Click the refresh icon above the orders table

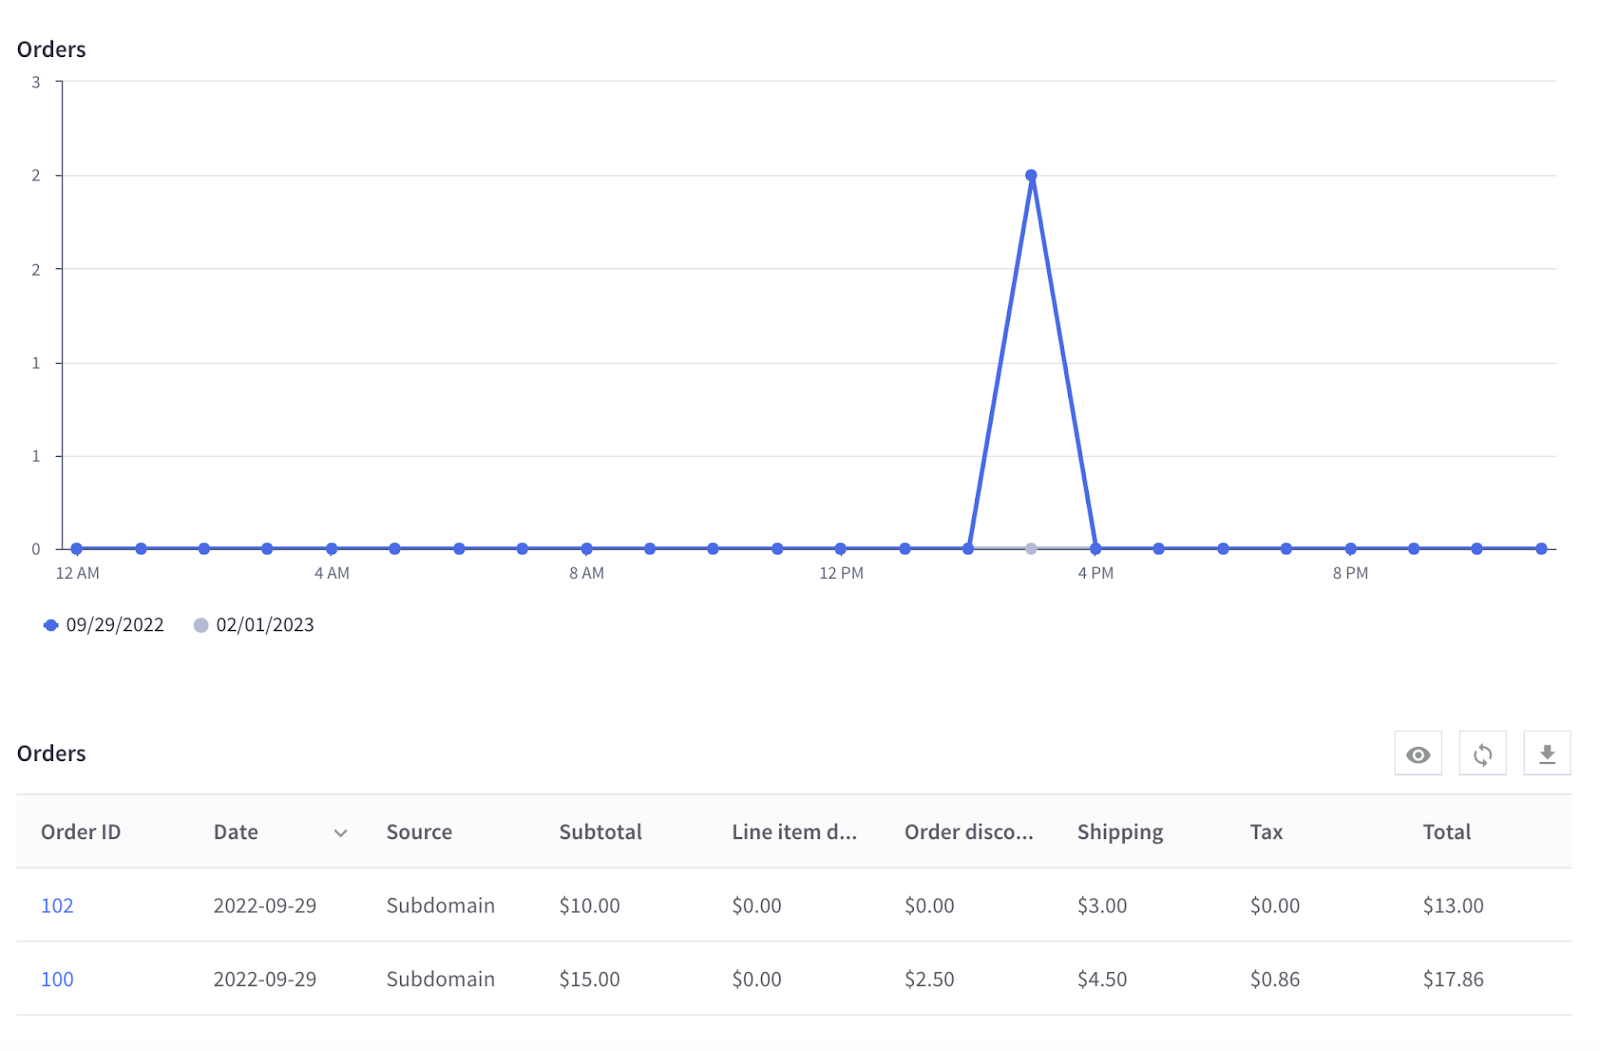1482,754
